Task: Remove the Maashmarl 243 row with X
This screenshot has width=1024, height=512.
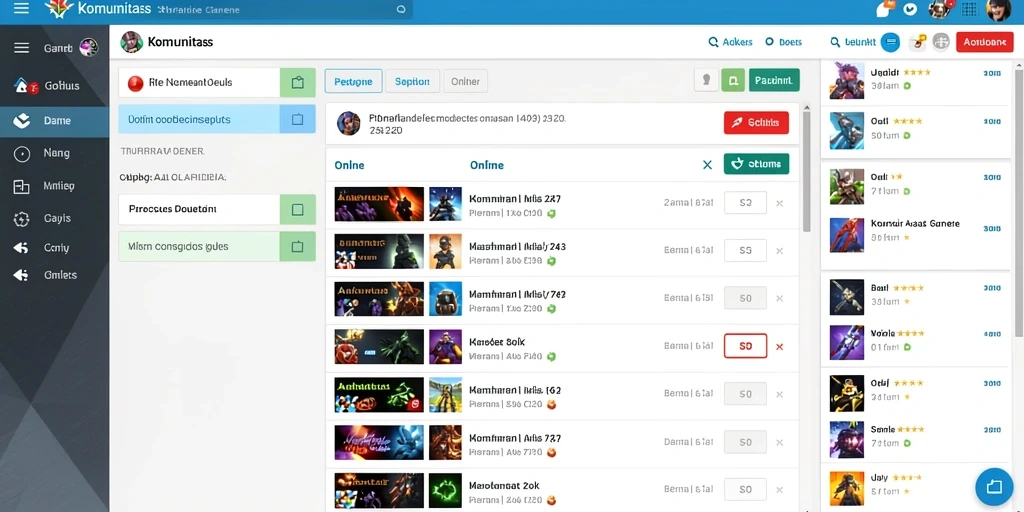Action: point(779,251)
